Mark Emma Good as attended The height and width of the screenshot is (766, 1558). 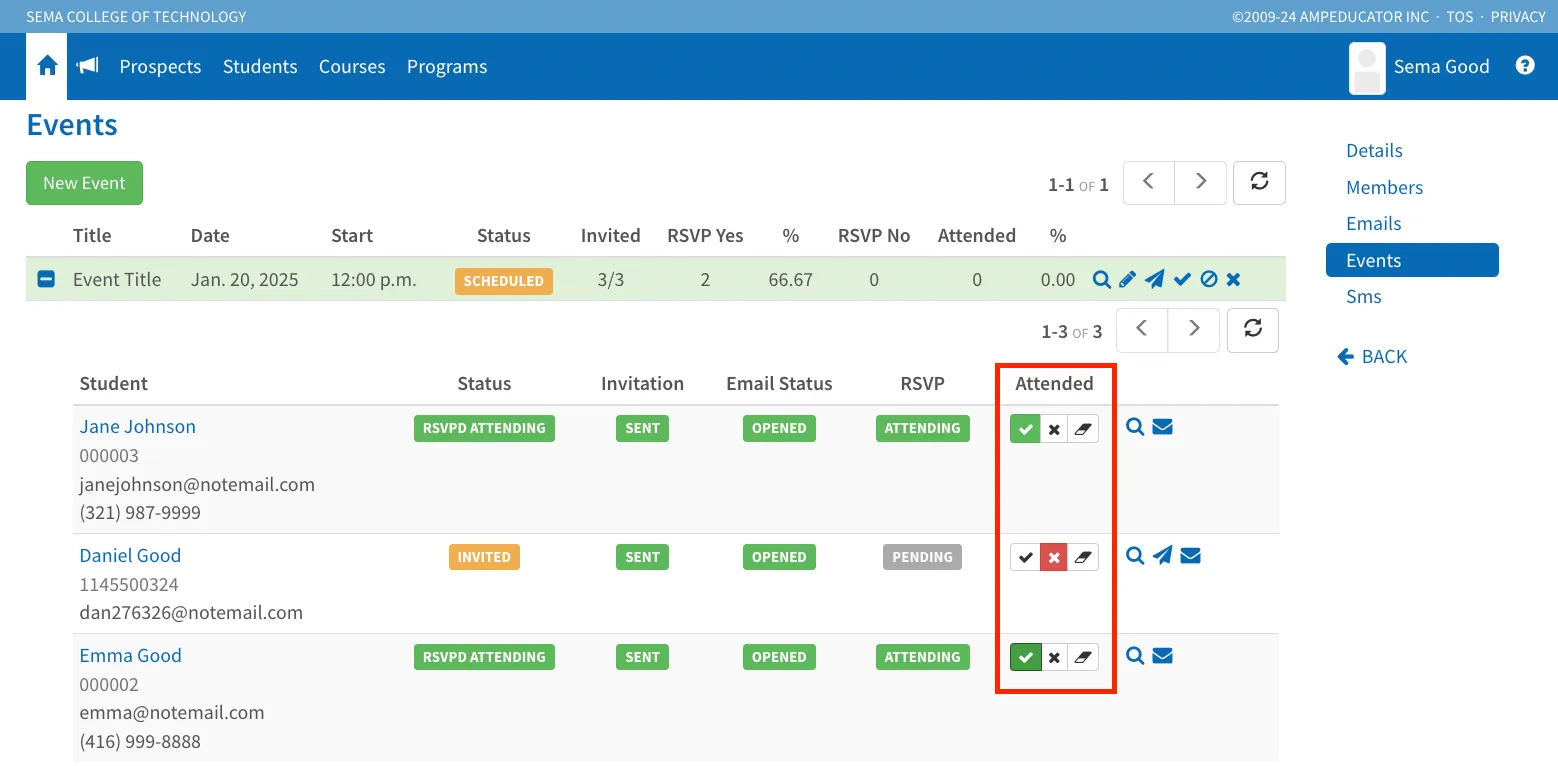coord(1025,657)
